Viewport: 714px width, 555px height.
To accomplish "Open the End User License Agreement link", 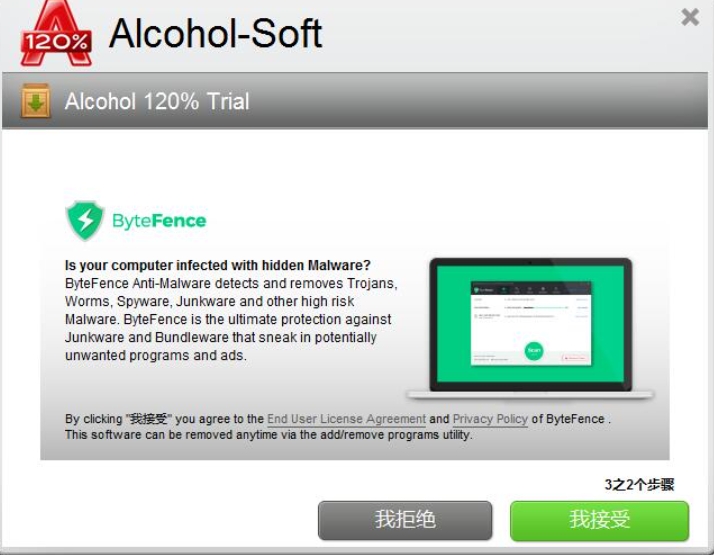I will [347, 419].
